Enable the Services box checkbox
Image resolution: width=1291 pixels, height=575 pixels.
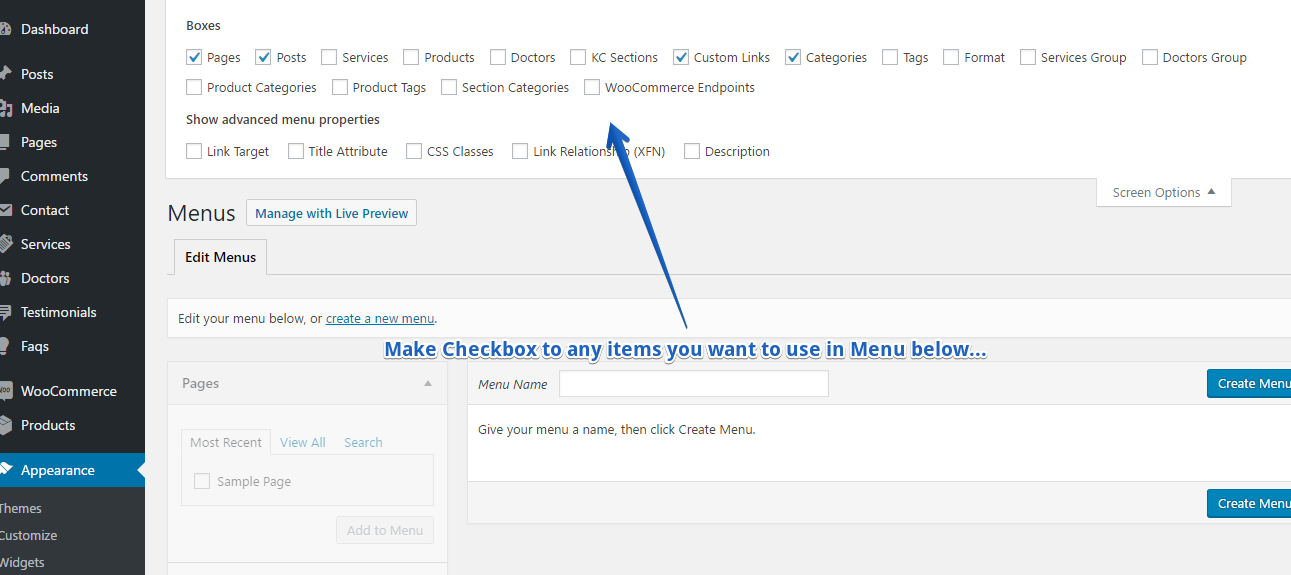329,57
